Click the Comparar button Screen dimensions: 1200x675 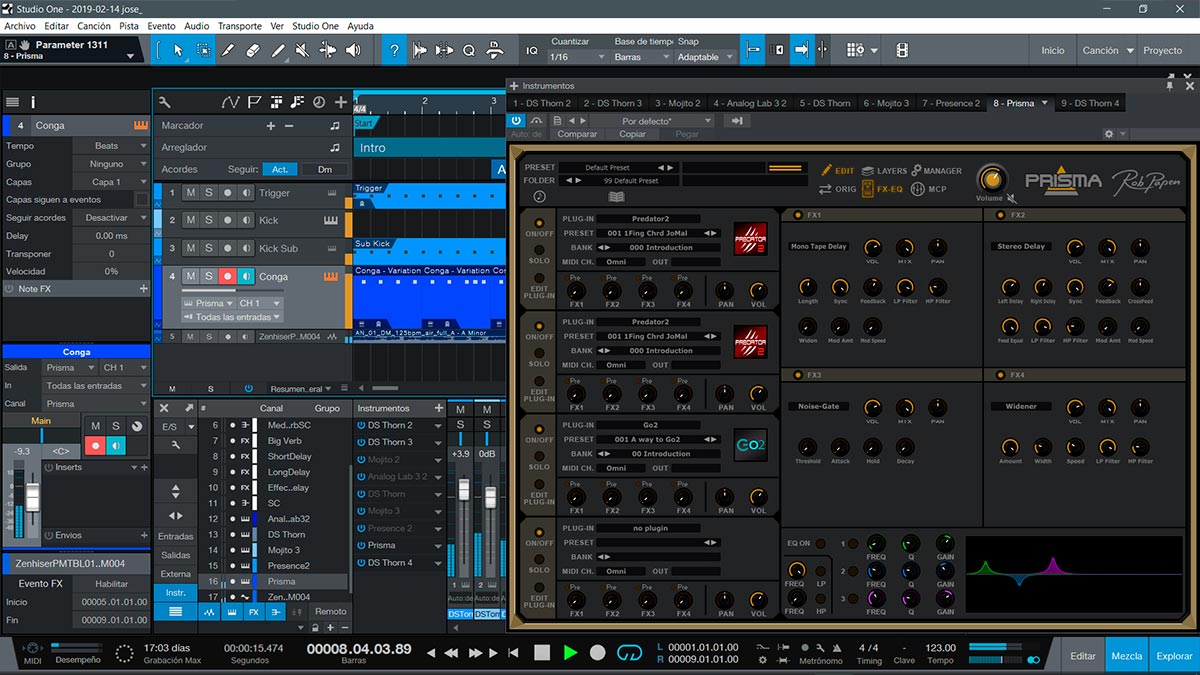[577, 134]
